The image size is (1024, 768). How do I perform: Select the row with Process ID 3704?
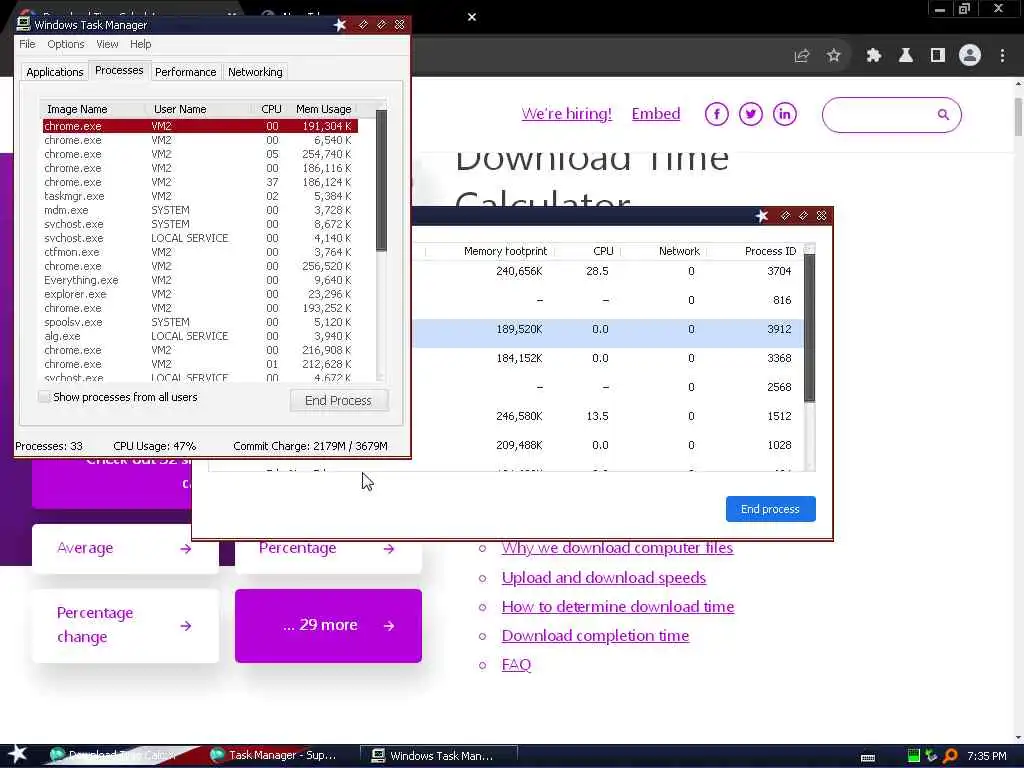[607, 271]
